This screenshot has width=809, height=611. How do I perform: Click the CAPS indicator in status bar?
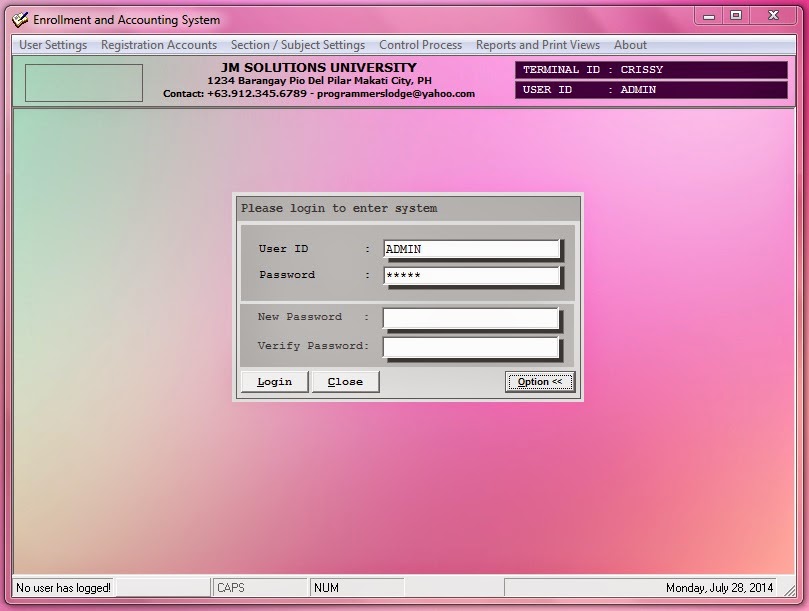[260, 588]
